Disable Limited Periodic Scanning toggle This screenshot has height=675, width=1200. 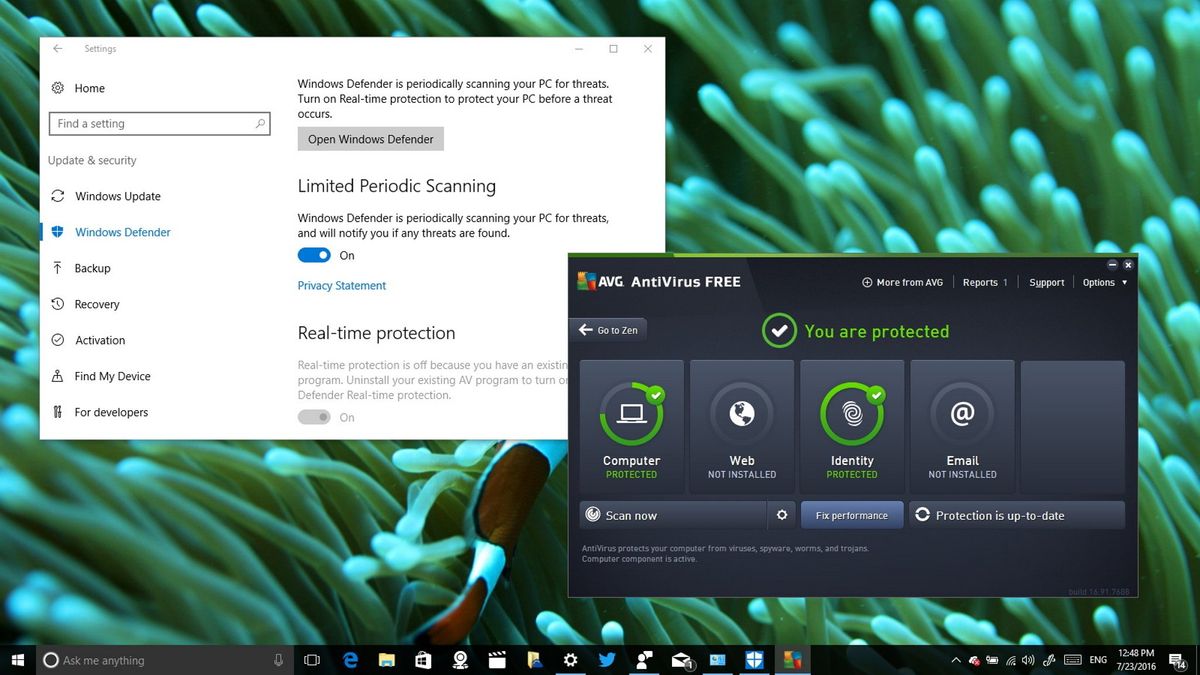[313, 255]
